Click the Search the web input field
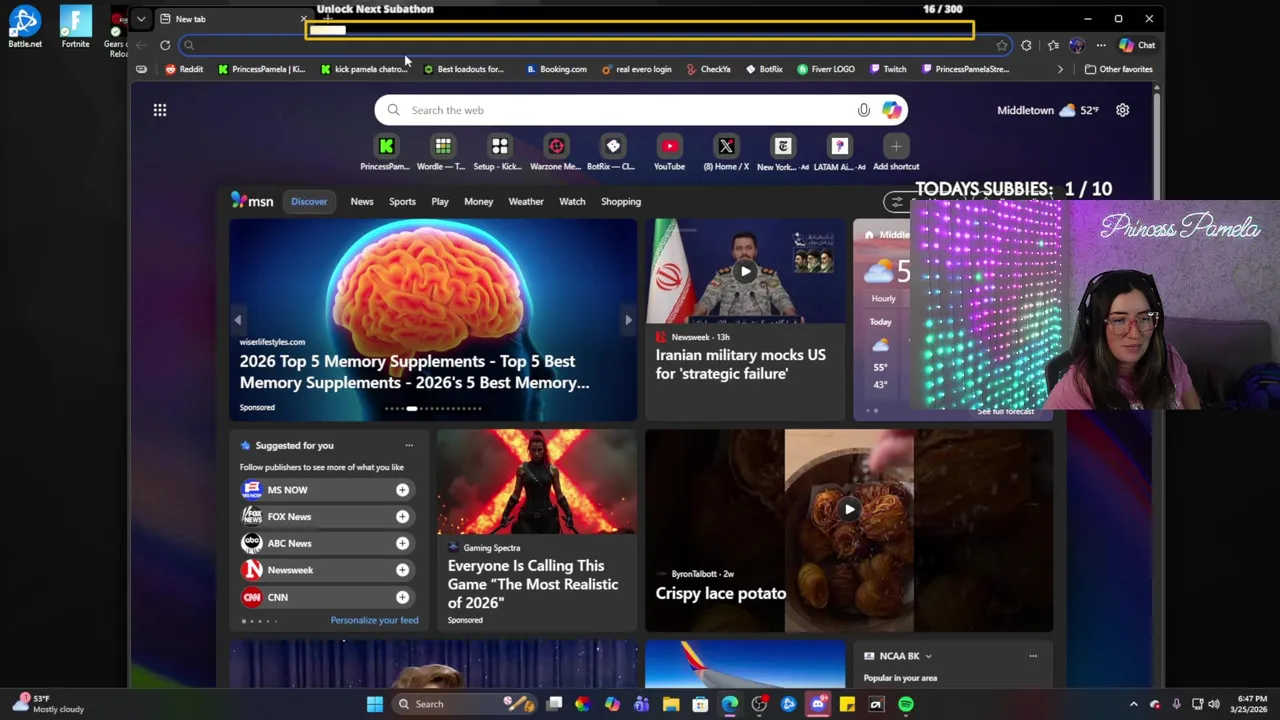This screenshot has width=1280, height=720. [641, 110]
